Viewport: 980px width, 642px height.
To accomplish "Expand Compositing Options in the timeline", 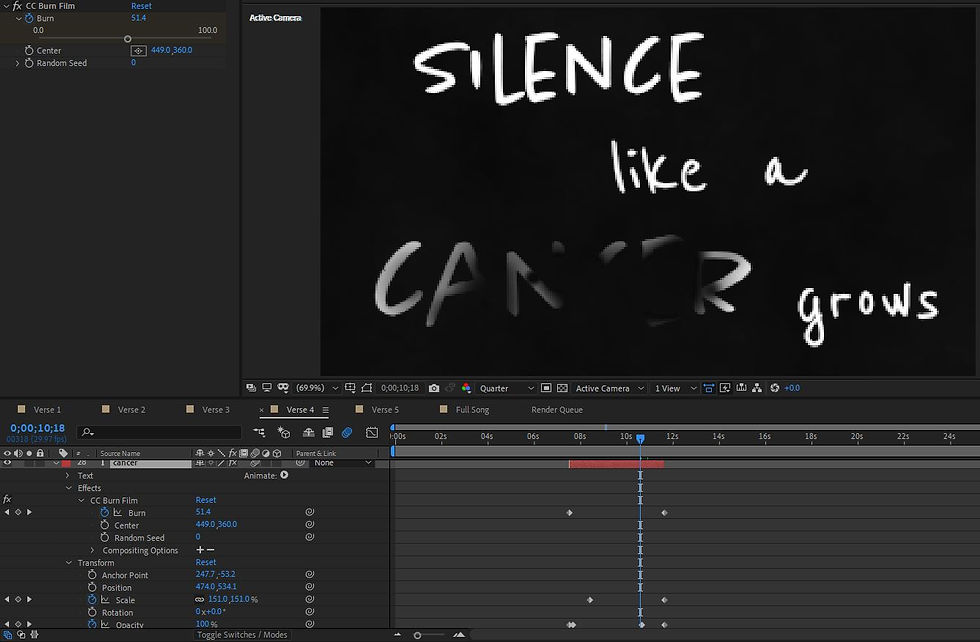I will coord(92,550).
